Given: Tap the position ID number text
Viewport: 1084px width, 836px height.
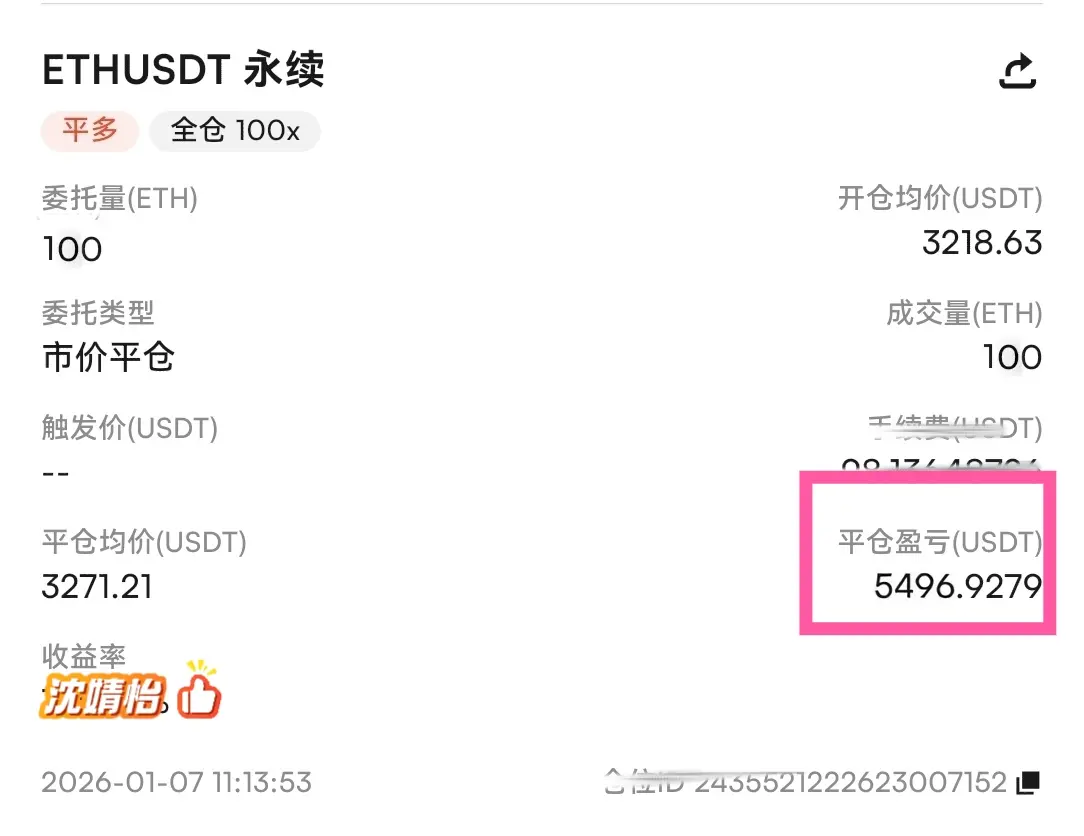Looking at the screenshot, I should (x=850, y=783).
